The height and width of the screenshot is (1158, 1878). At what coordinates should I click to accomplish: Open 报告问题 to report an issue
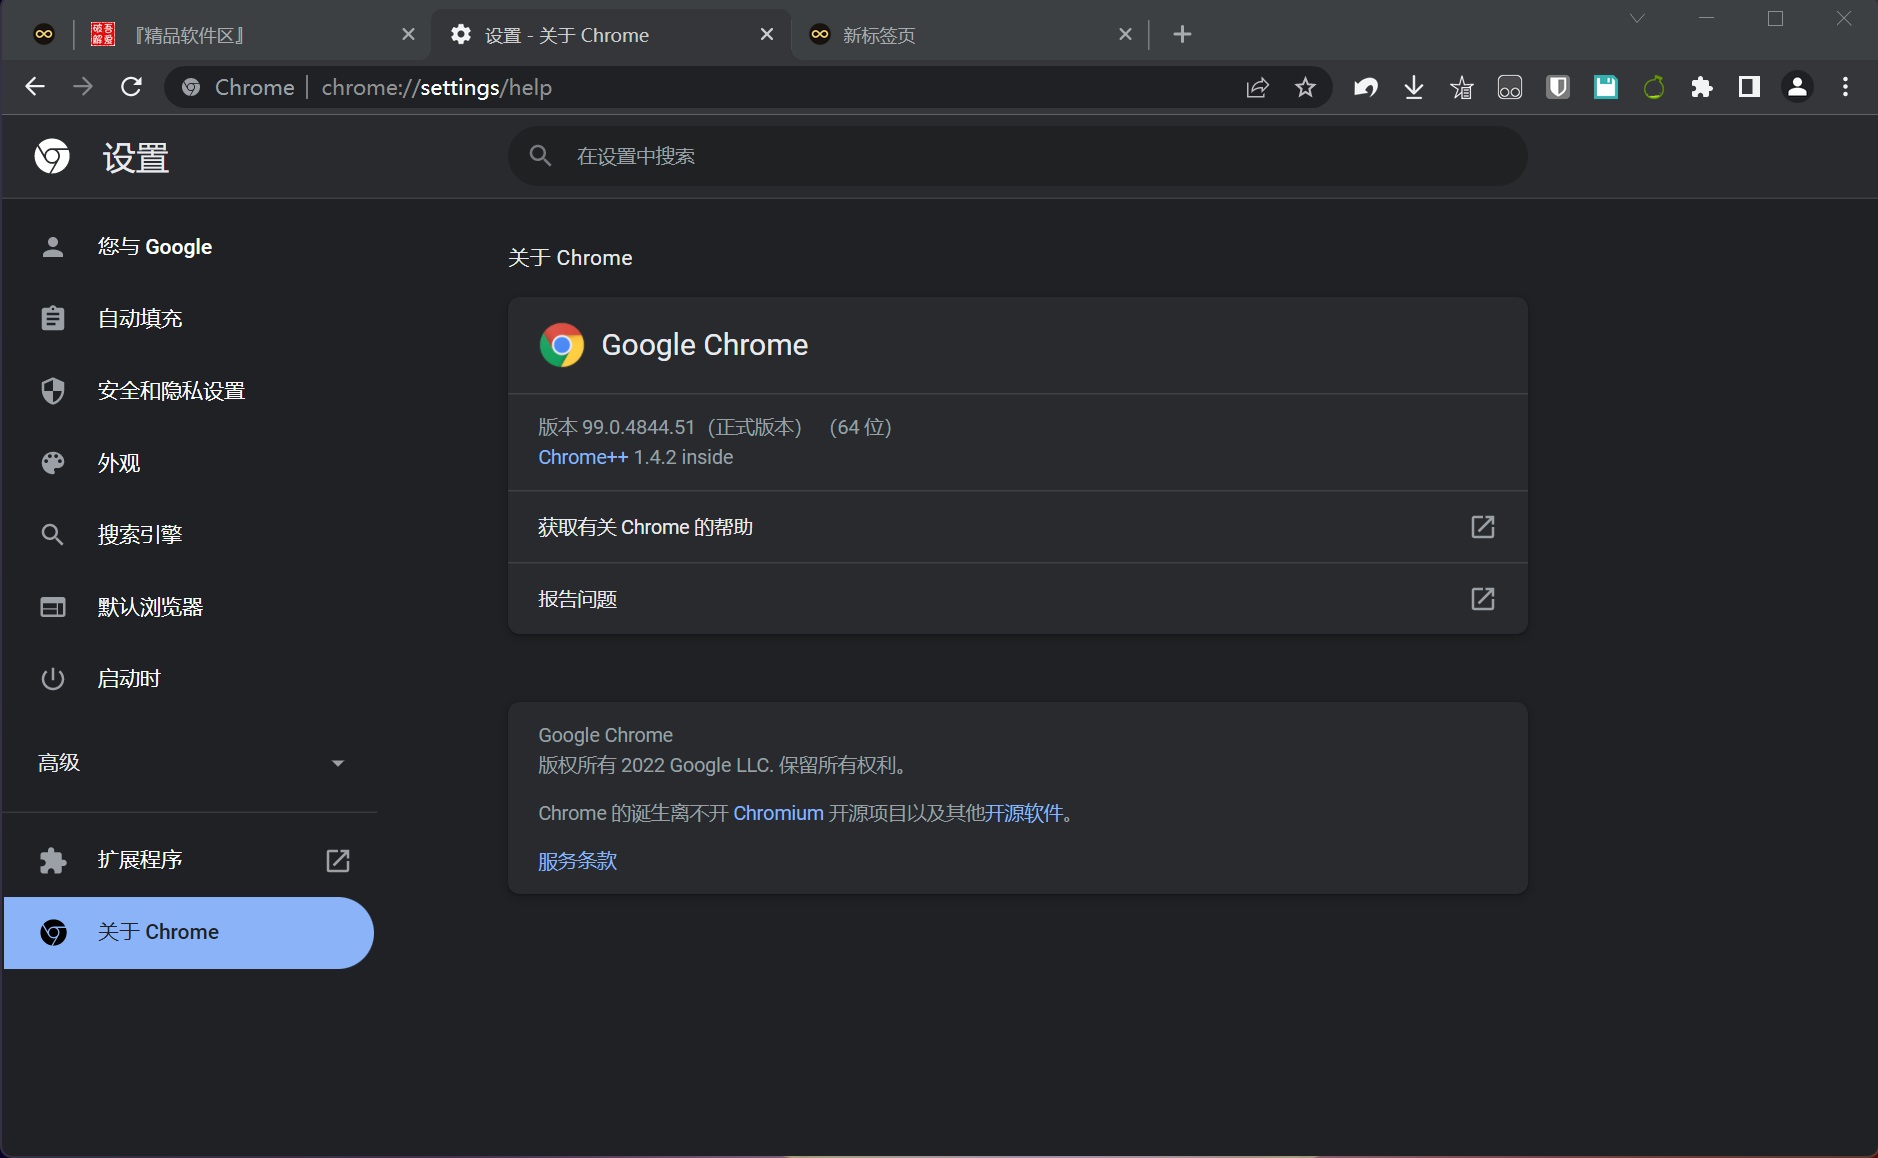[x=1017, y=598]
